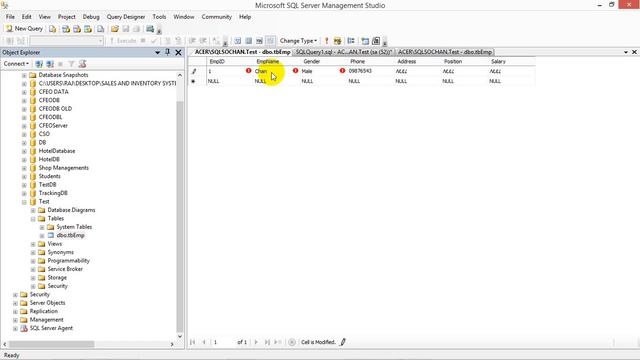Go to last record navigation button
The height and width of the screenshot is (360, 640).
click(x=267, y=342)
